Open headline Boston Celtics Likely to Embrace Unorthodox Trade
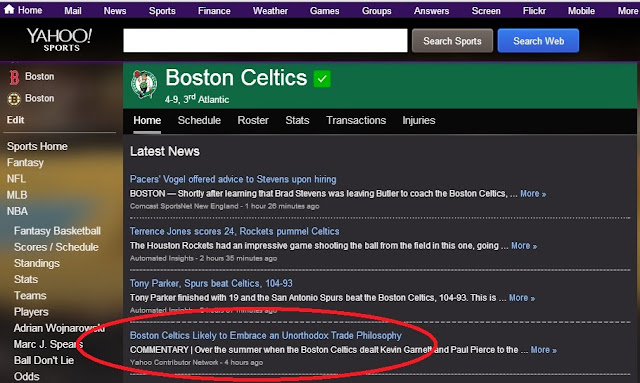Viewport: 640px width, 383px height. coord(266,335)
